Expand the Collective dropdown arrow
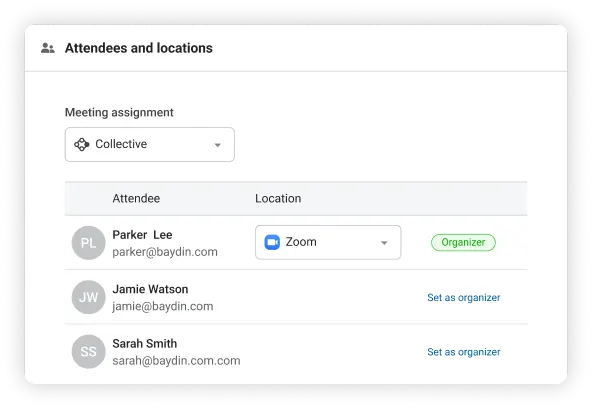592x408 pixels. [x=217, y=145]
